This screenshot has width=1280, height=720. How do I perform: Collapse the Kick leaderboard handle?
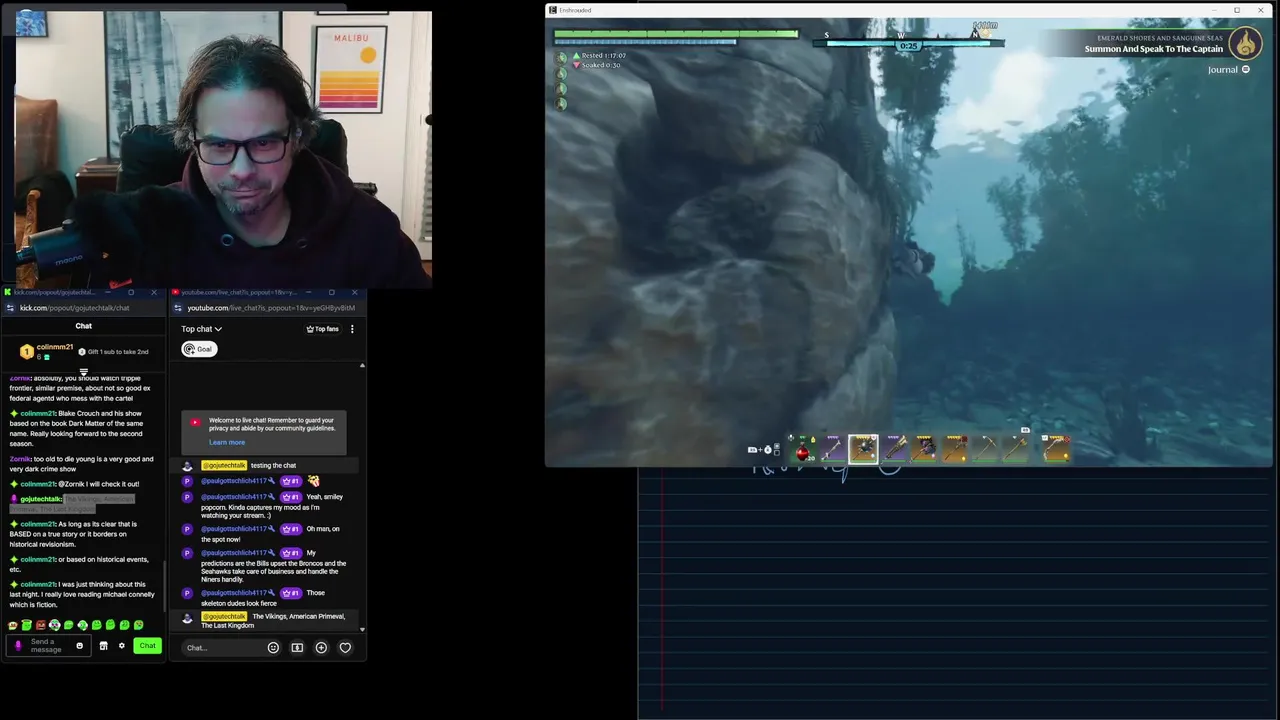tap(84, 372)
